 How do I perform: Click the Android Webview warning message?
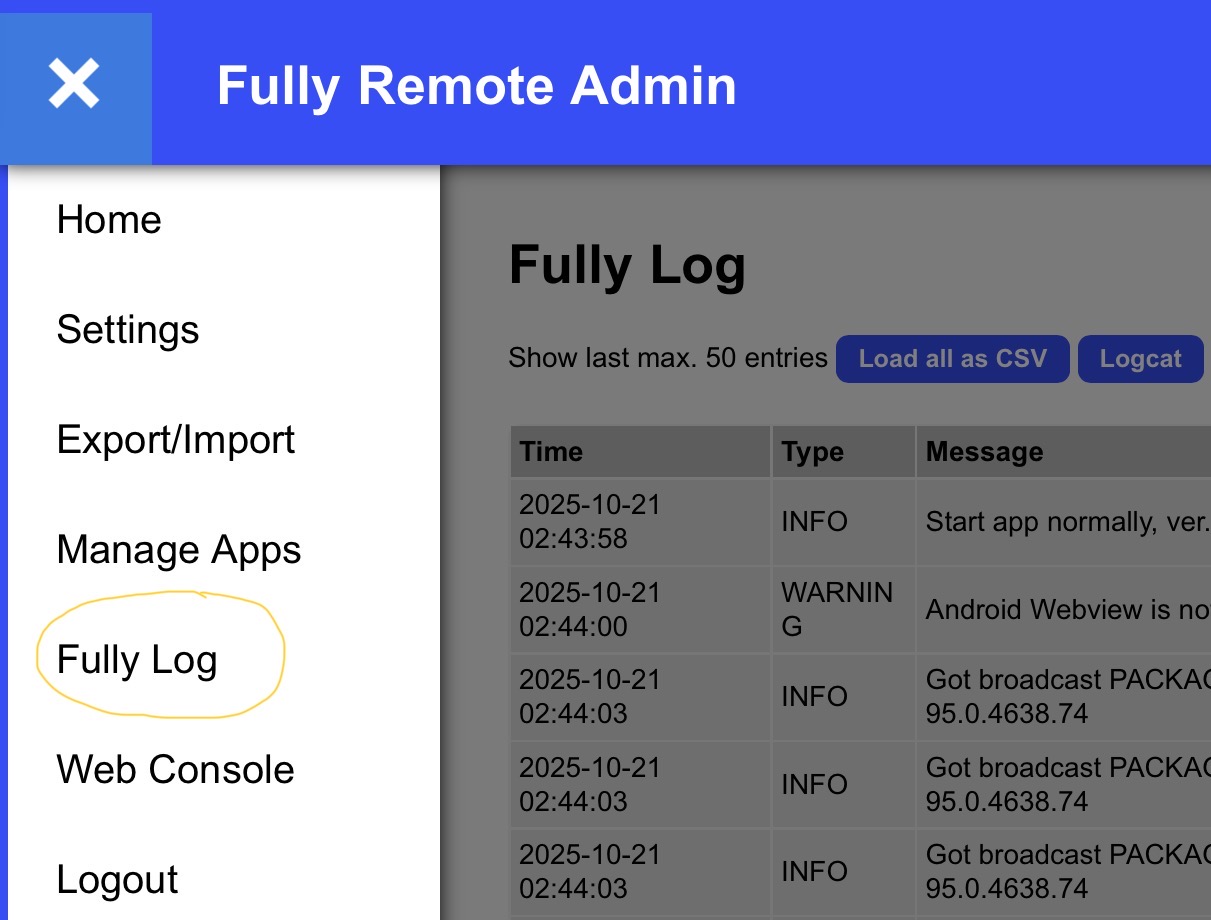pyautogui.click(x=1066, y=609)
